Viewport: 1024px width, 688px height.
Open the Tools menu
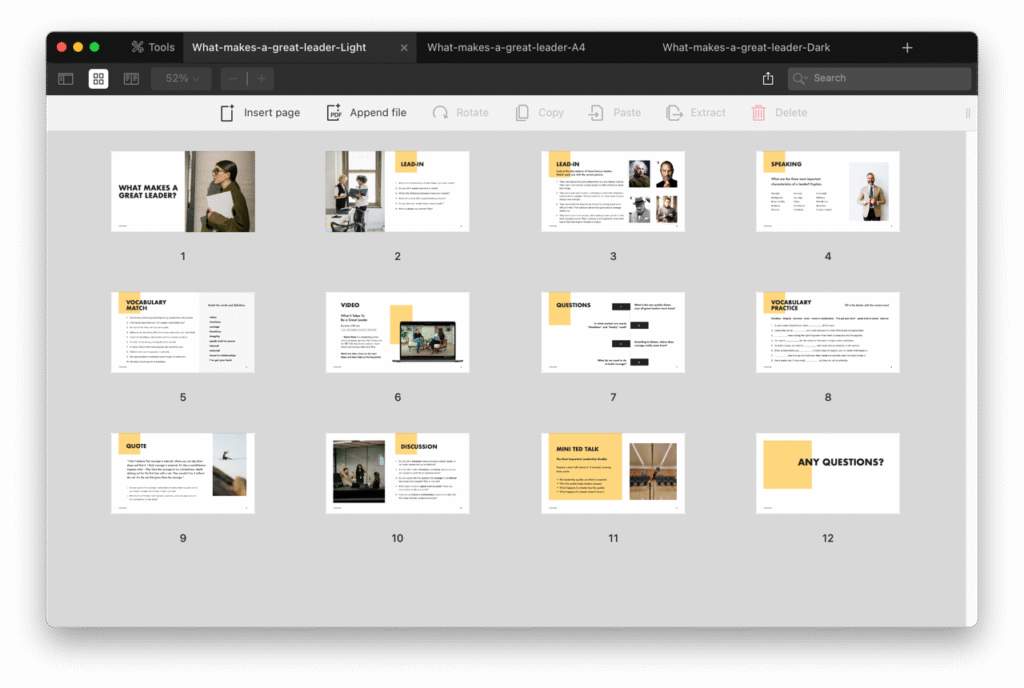(x=152, y=47)
